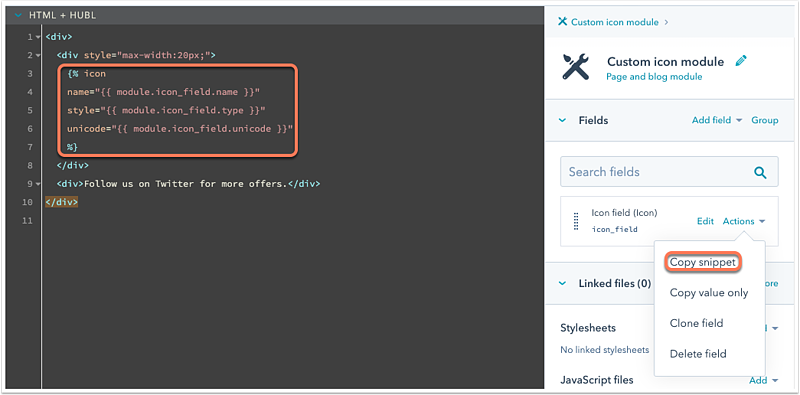The image size is (800, 395).
Task: Choose Copy snippet from Actions menu
Action: point(703,262)
